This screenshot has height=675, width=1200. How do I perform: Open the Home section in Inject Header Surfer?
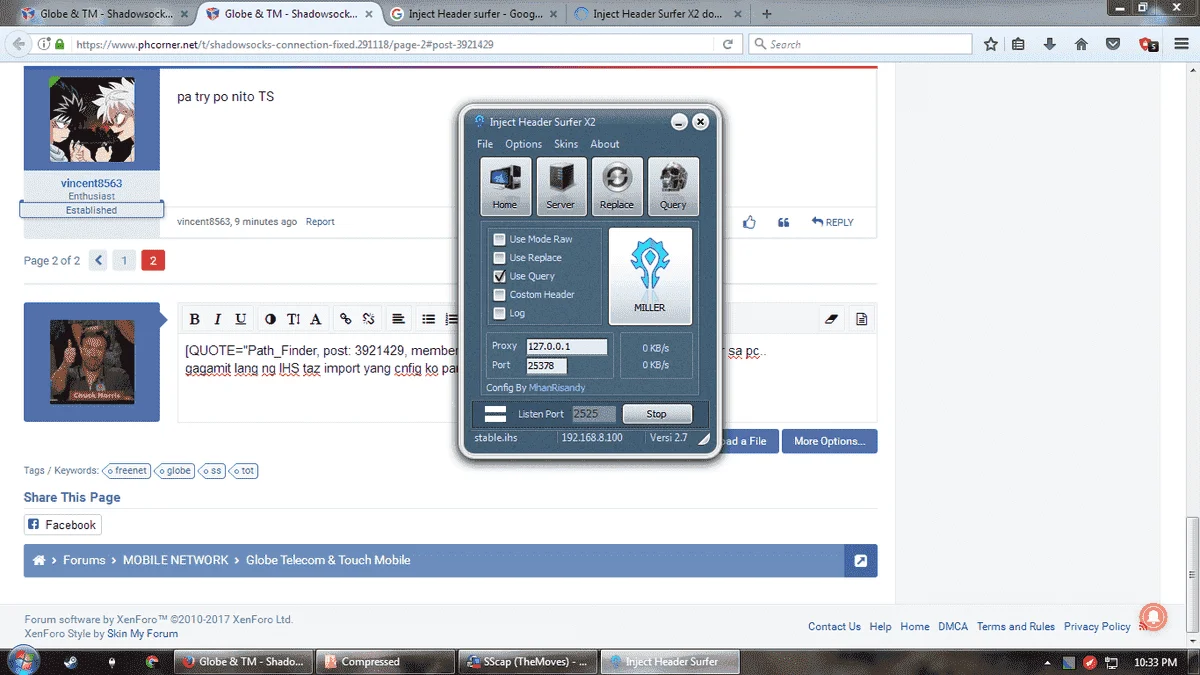tap(505, 186)
